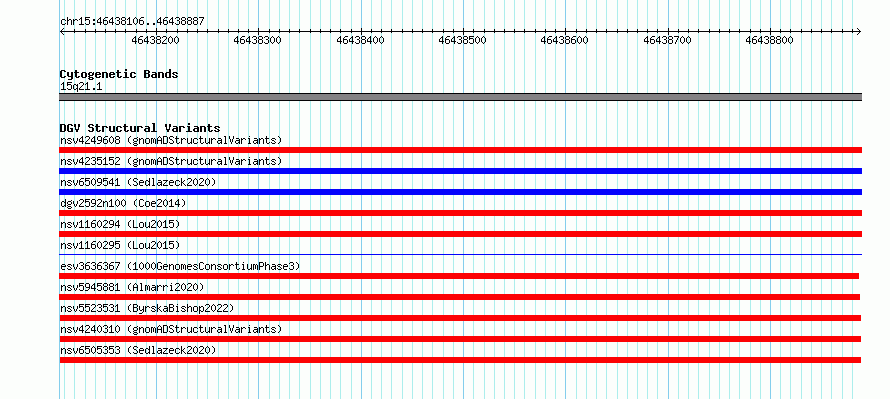
Task: Click ruler position 46438700
Action: (x=668, y=40)
